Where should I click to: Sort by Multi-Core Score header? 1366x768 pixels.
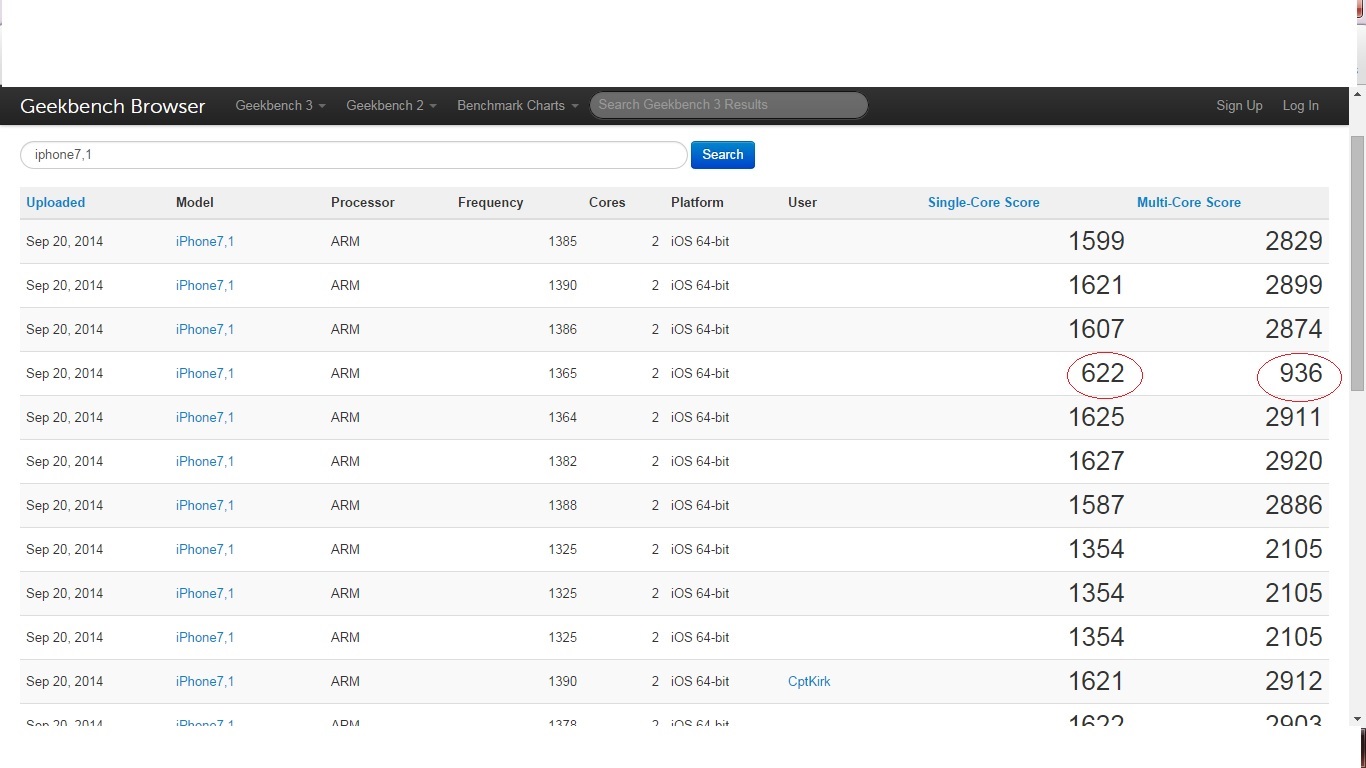click(x=1189, y=202)
